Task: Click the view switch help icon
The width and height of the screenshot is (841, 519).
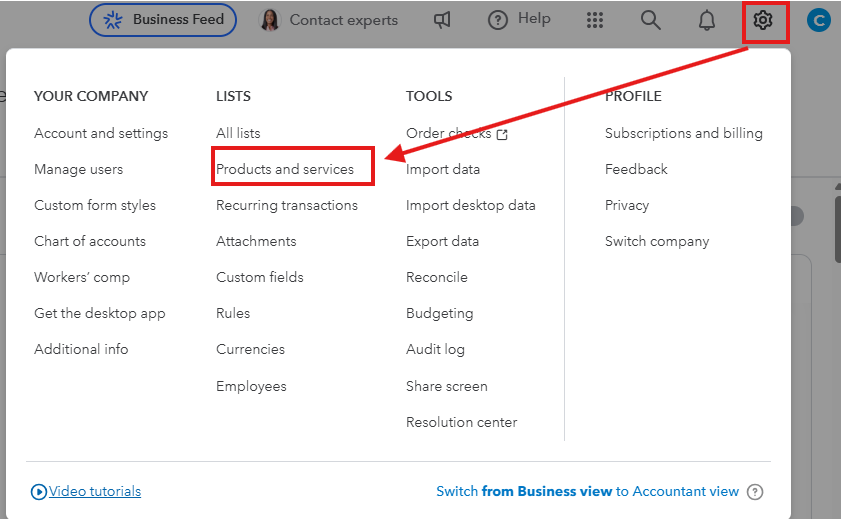Action: pyautogui.click(x=755, y=491)
